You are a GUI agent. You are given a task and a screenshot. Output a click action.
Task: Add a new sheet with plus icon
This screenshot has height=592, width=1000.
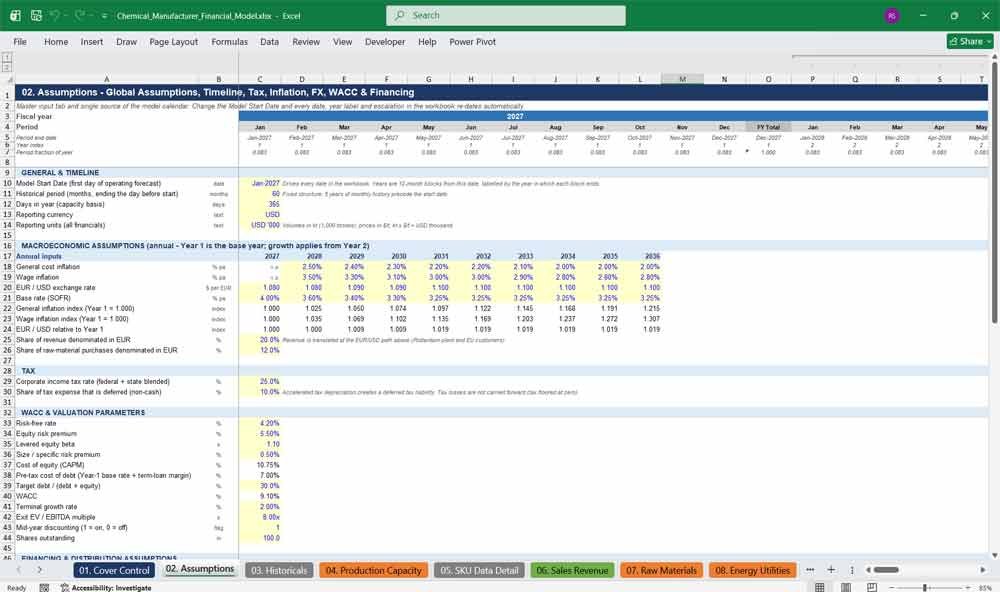[831, 570]
